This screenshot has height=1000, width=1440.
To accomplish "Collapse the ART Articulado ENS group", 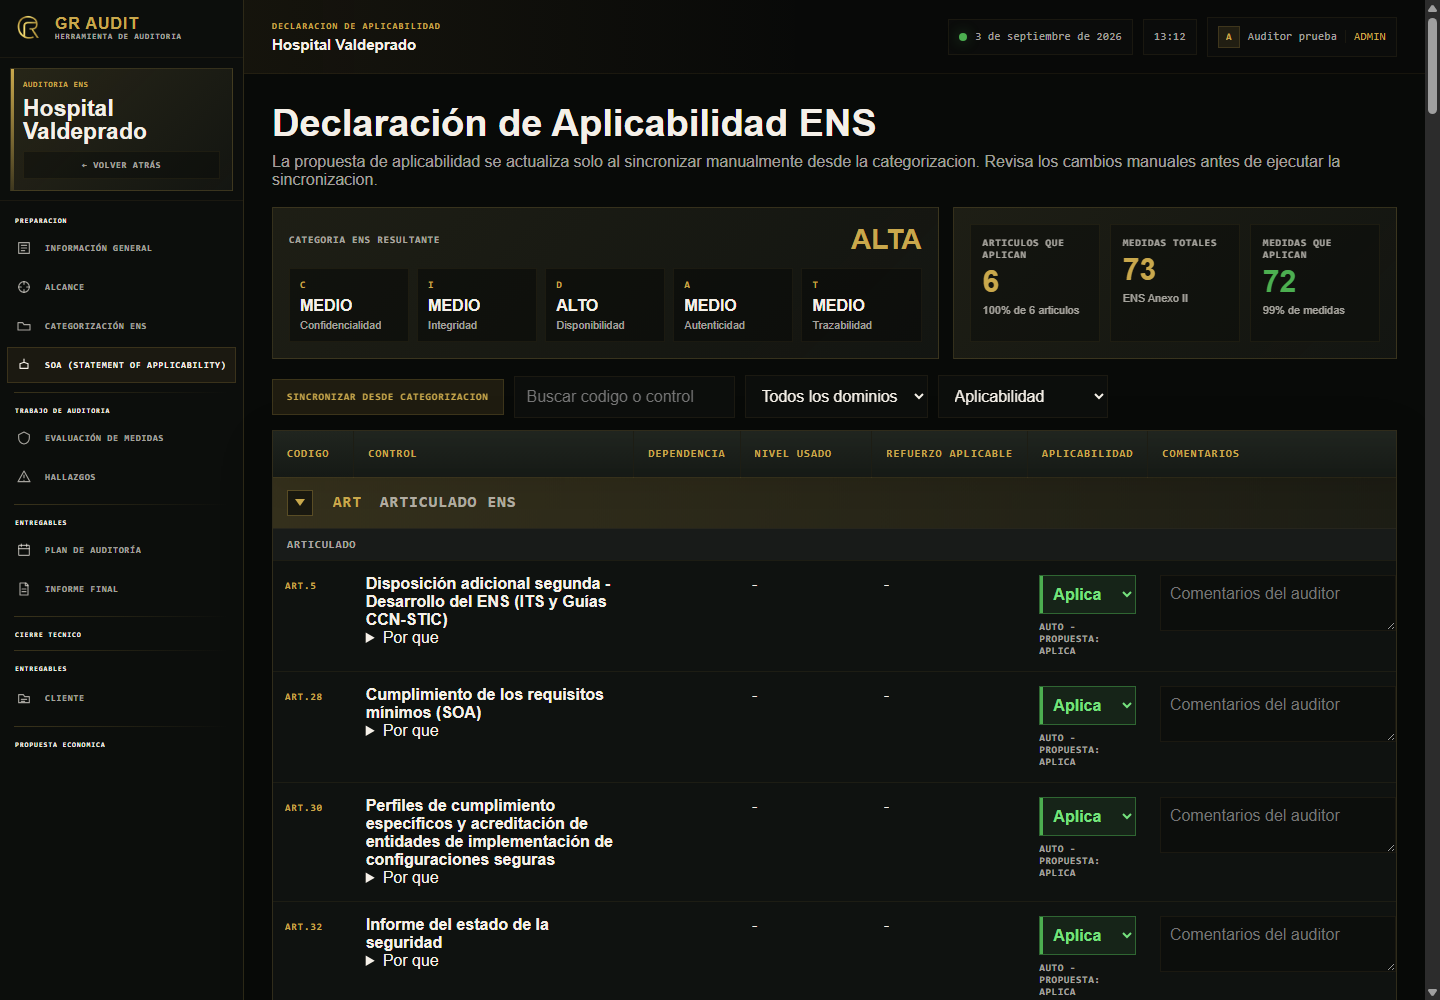I will pyautogui.click(x=300, y=503).
